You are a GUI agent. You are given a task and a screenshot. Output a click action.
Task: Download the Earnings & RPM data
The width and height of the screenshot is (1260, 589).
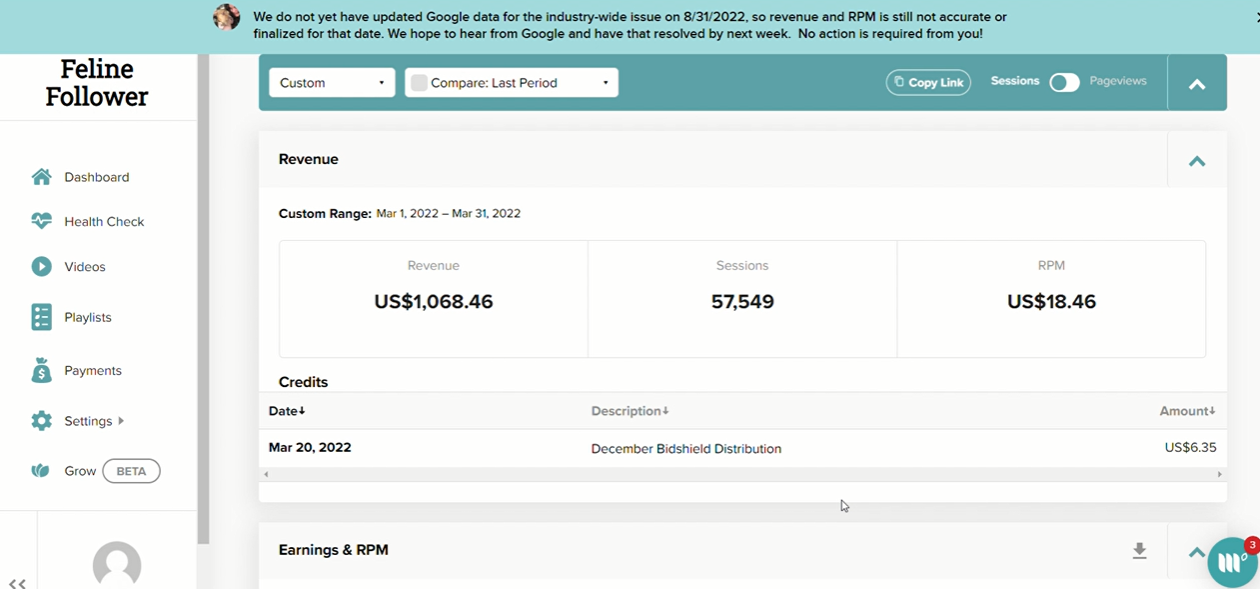pyautogui.click(x=1139, y=551)
